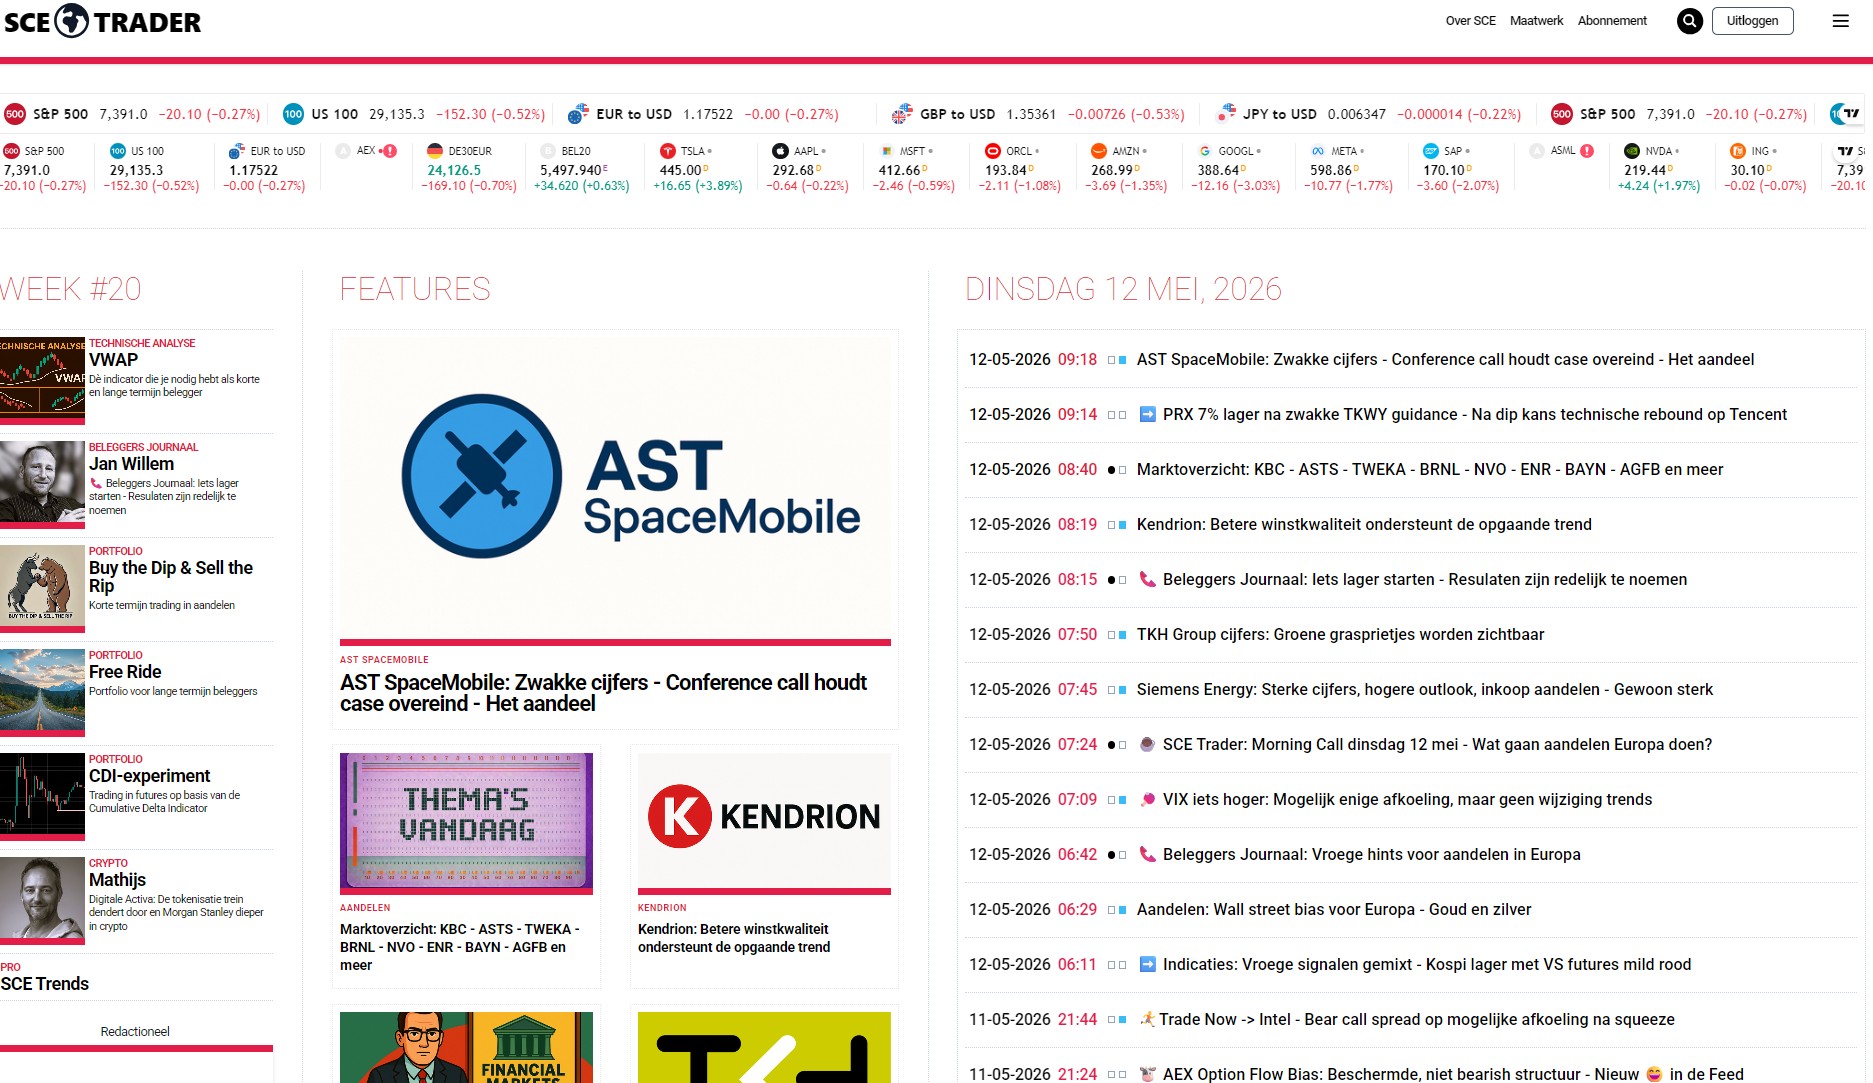Click the SCE Trader globe logo

click(71, 21)
